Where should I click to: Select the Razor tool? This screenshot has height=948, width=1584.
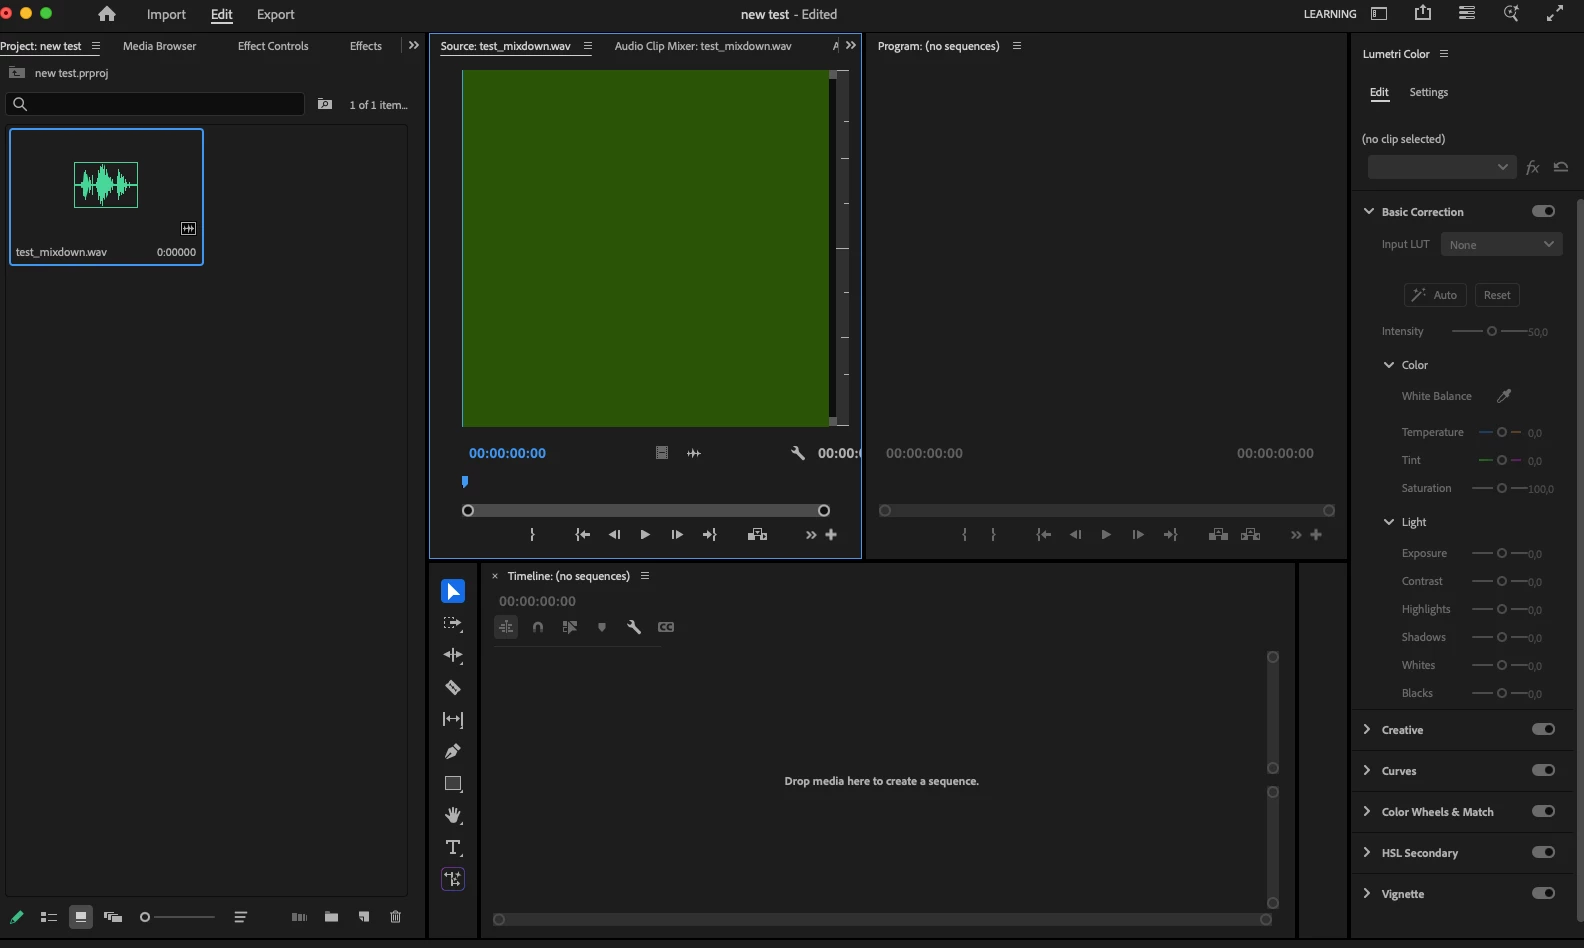tap(453, 688)
